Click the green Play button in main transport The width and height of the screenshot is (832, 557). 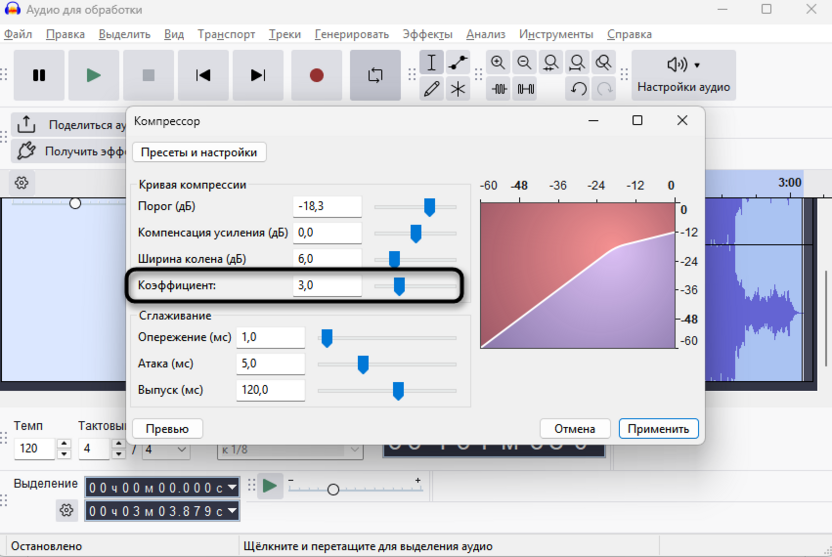click(94, 75)
